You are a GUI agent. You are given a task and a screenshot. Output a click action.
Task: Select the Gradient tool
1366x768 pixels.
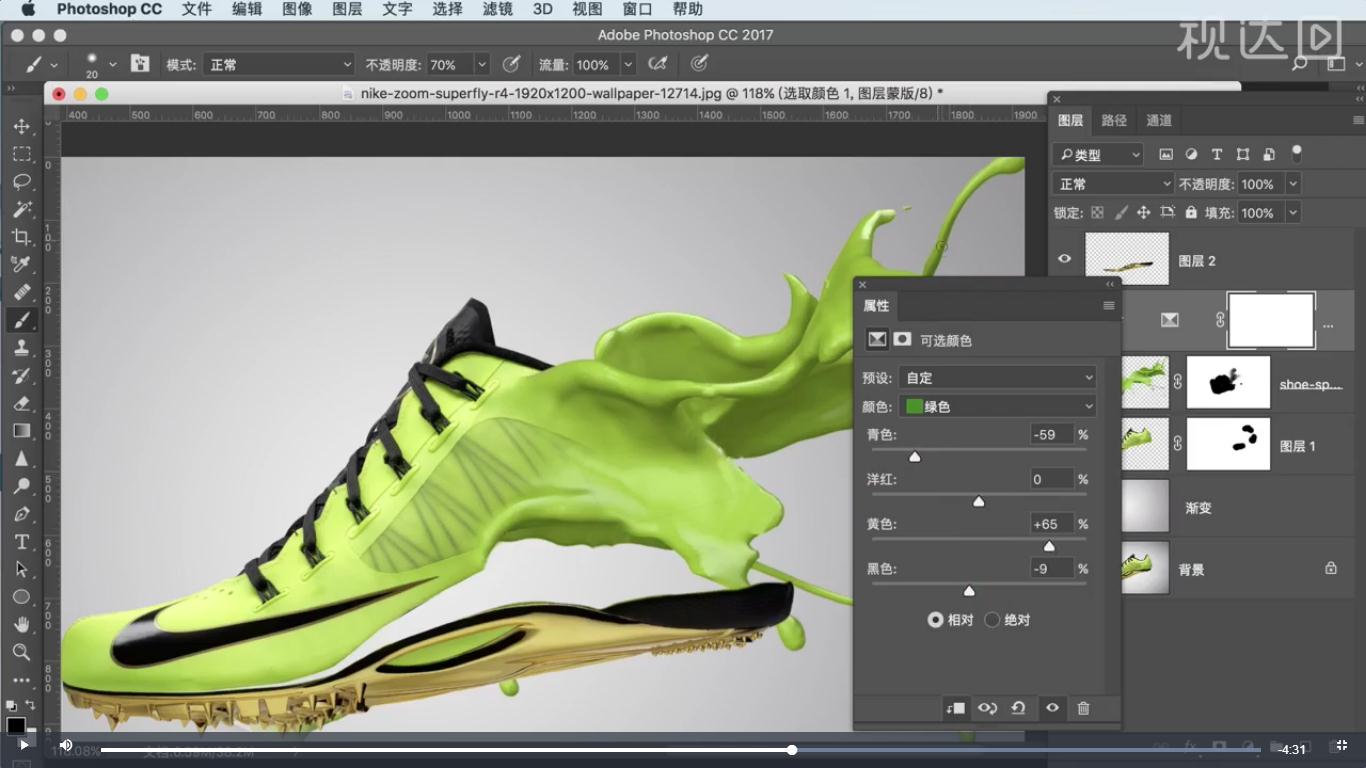point(21,431)
